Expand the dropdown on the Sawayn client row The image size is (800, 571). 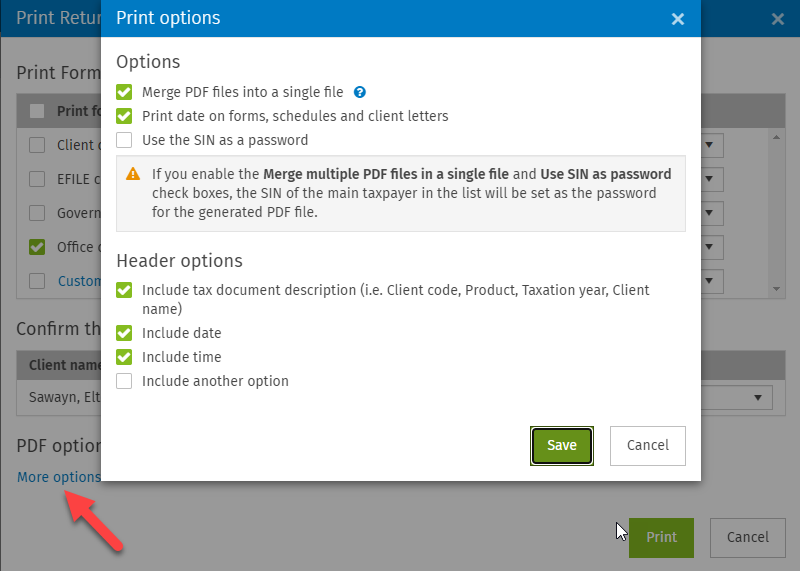click(758, 398)
